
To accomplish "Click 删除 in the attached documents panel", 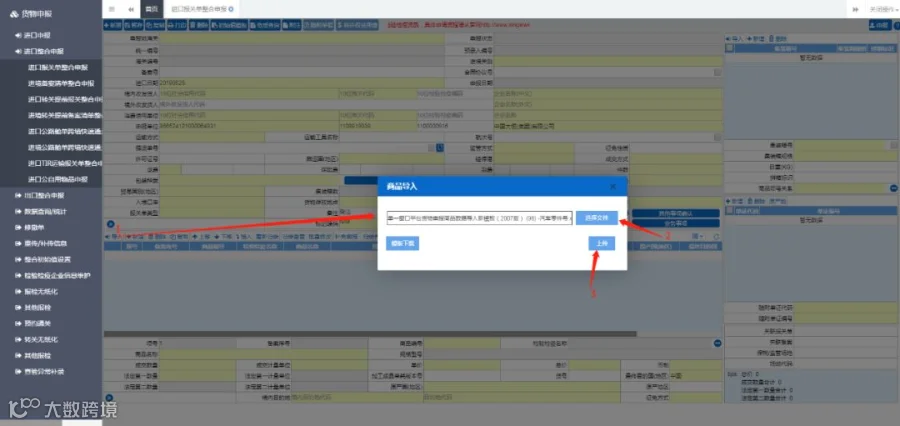I will coord(754,201).
